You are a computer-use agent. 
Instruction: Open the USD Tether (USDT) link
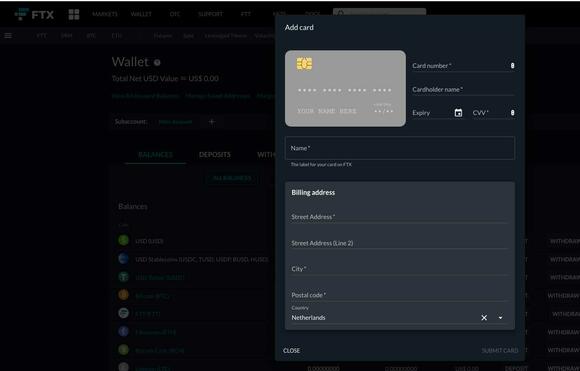pyautogui.click(x=160, y=277)
